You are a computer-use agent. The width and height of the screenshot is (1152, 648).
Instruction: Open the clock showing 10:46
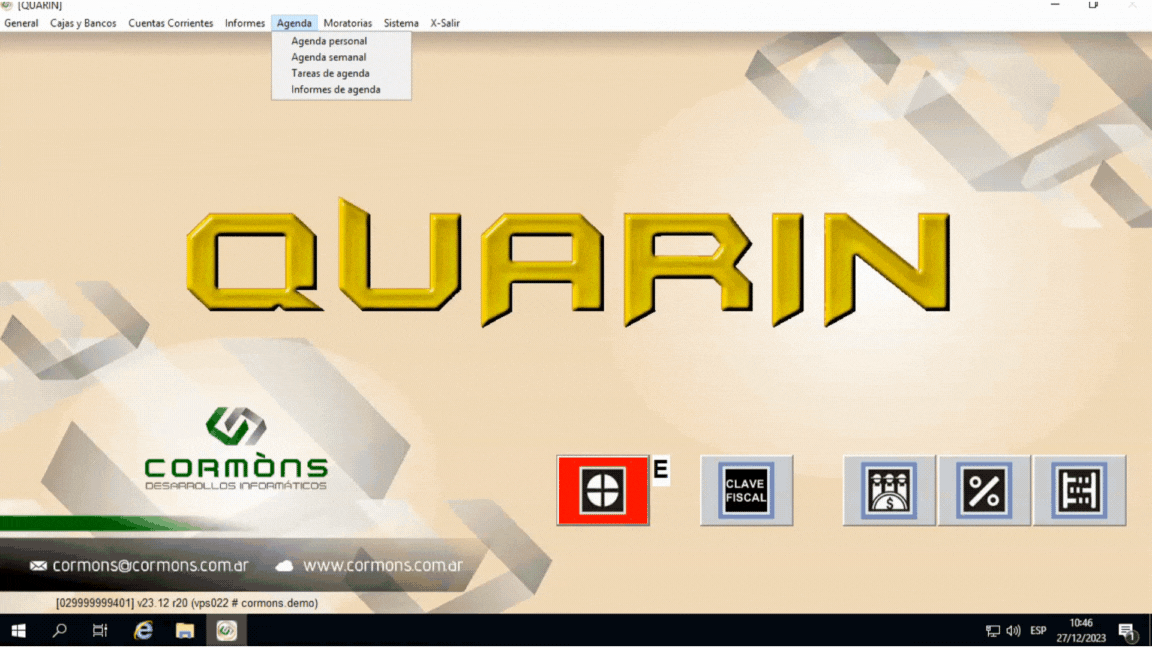click(x=1081, y=631)
